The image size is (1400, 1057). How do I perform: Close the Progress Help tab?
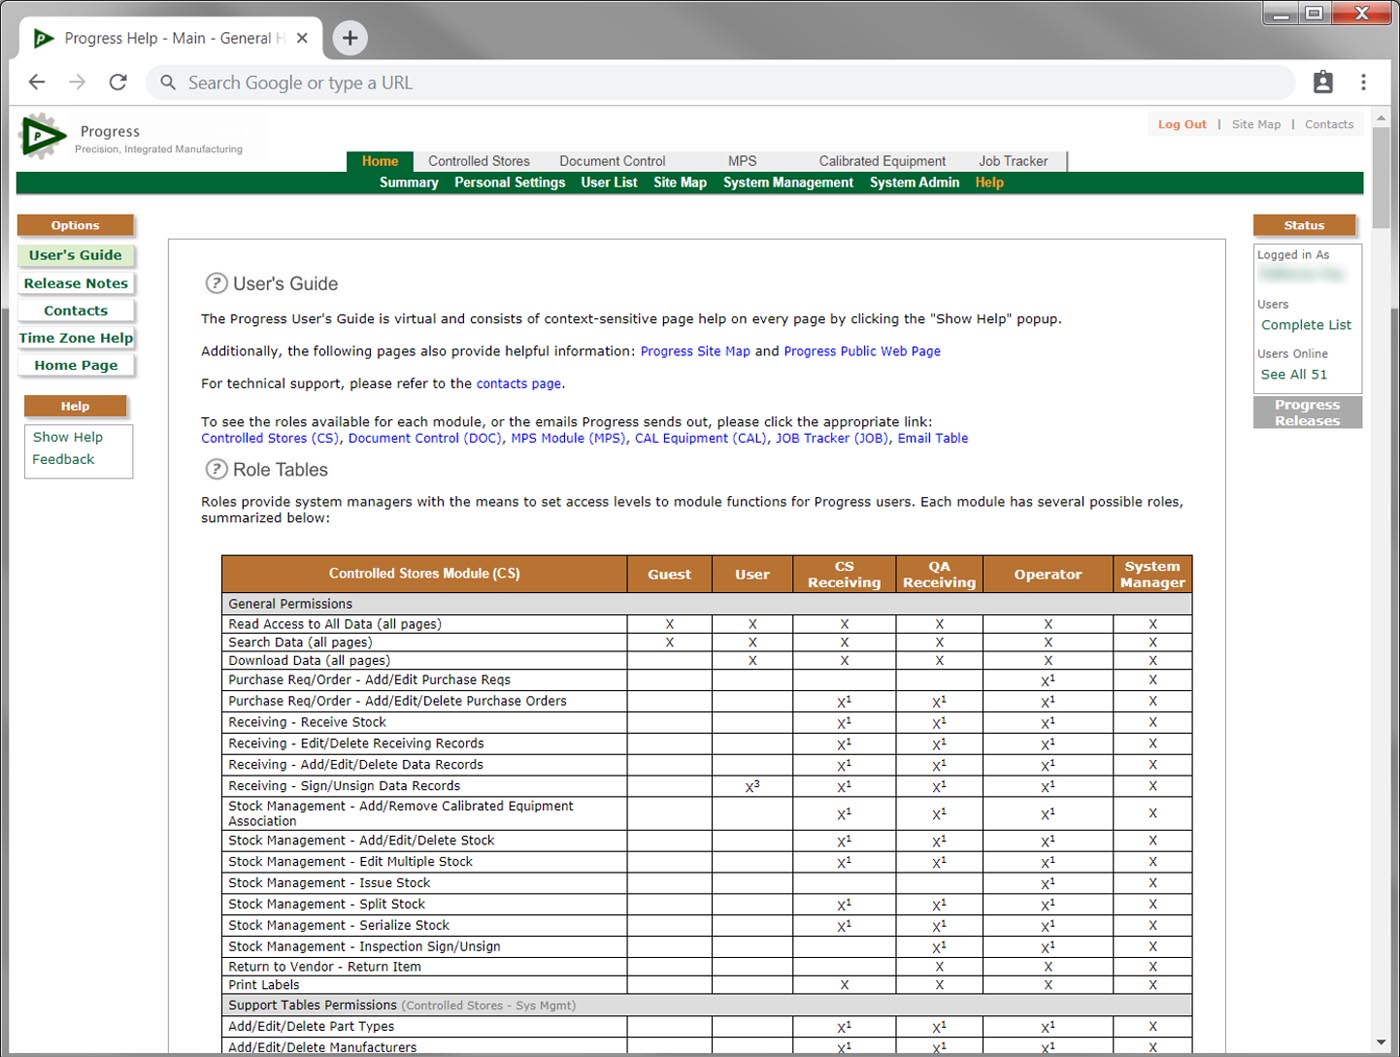coord(303,38)
